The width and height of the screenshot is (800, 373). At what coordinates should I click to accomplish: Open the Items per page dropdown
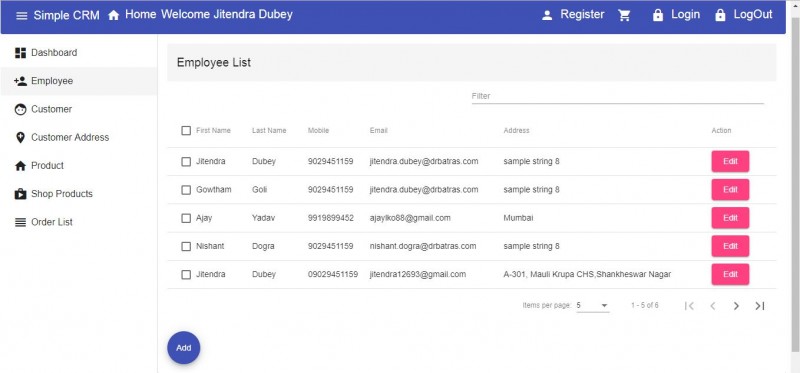[x=593, y=306]
